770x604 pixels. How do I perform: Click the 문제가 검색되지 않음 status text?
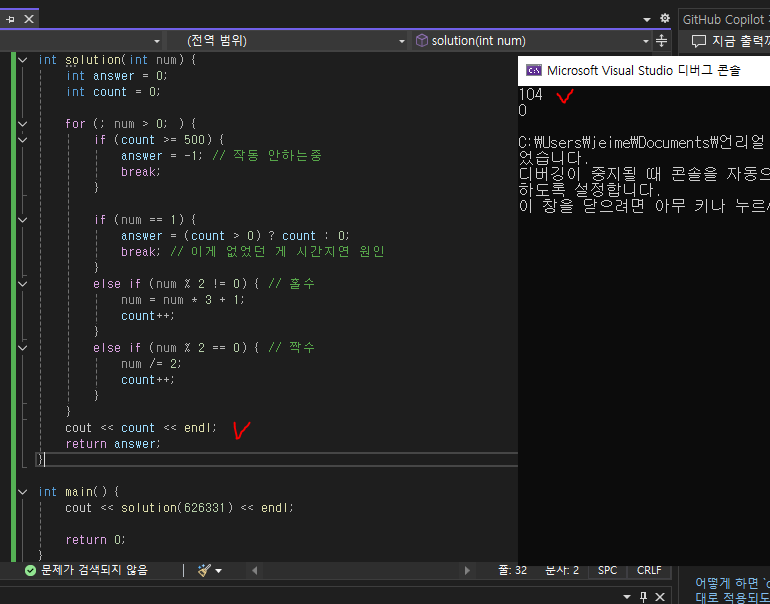[94, 570]
